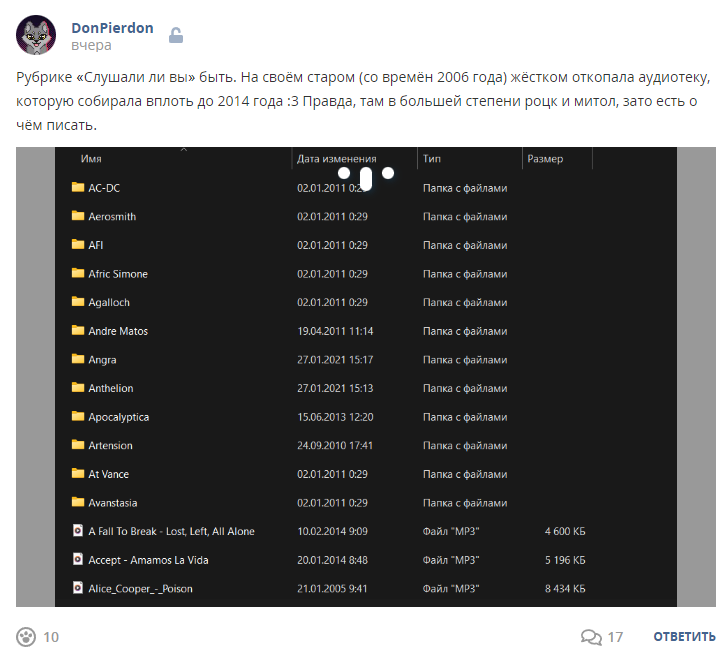Open DonPierdon profile link

click(112, 28)
